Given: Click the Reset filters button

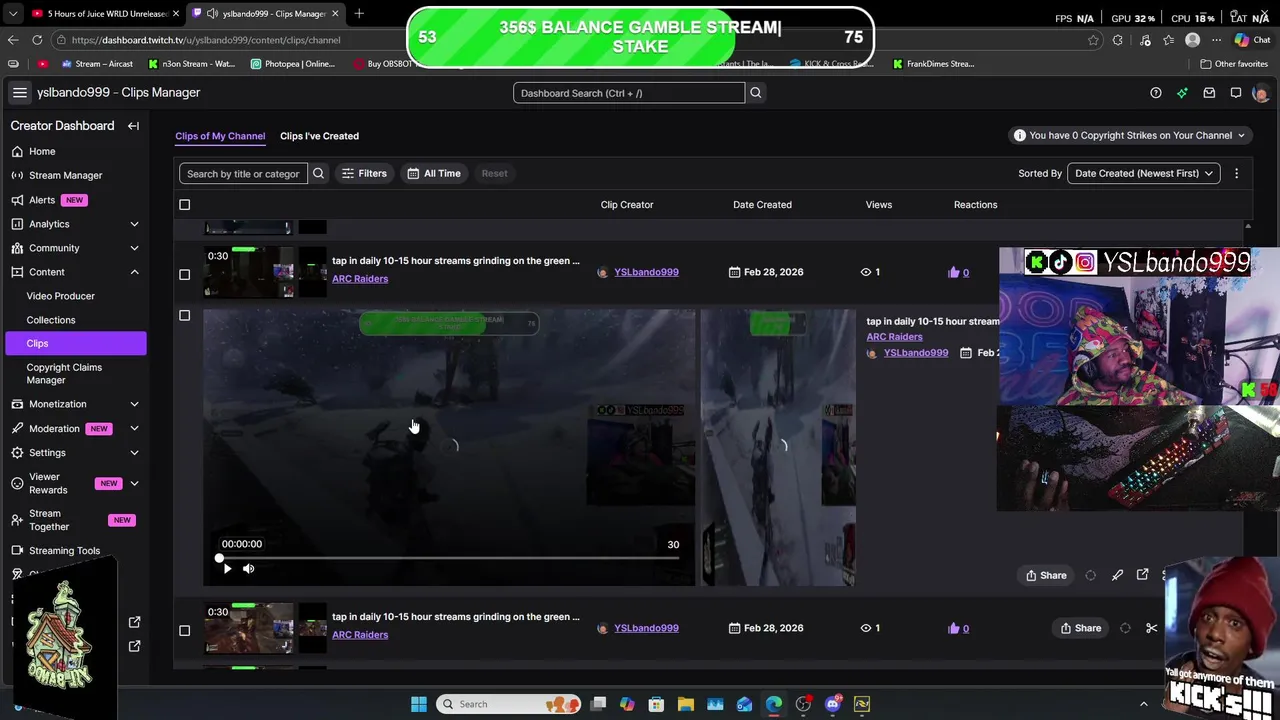Looking at the screenshot, I should tap(494, 173).
